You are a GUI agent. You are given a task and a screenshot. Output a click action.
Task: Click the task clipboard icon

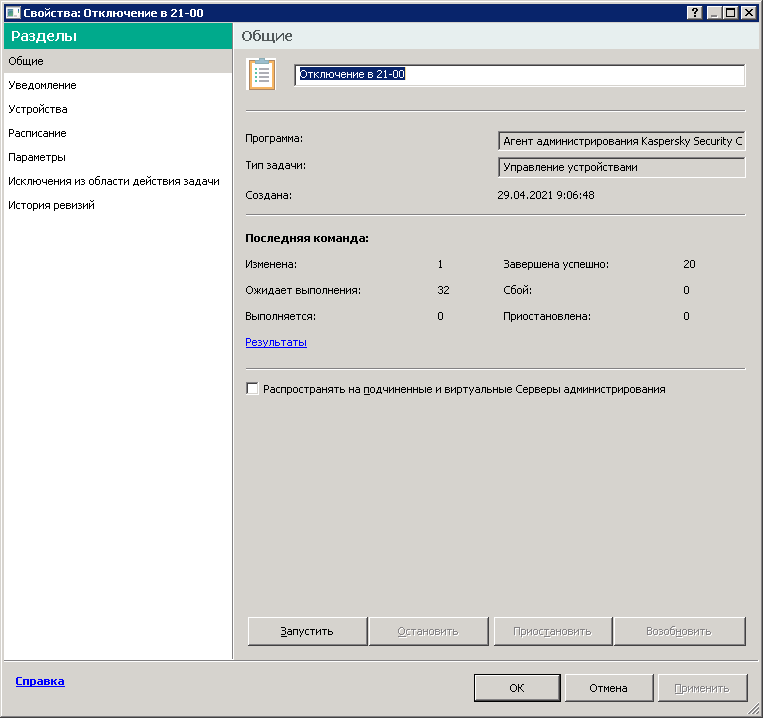[262, 74]
